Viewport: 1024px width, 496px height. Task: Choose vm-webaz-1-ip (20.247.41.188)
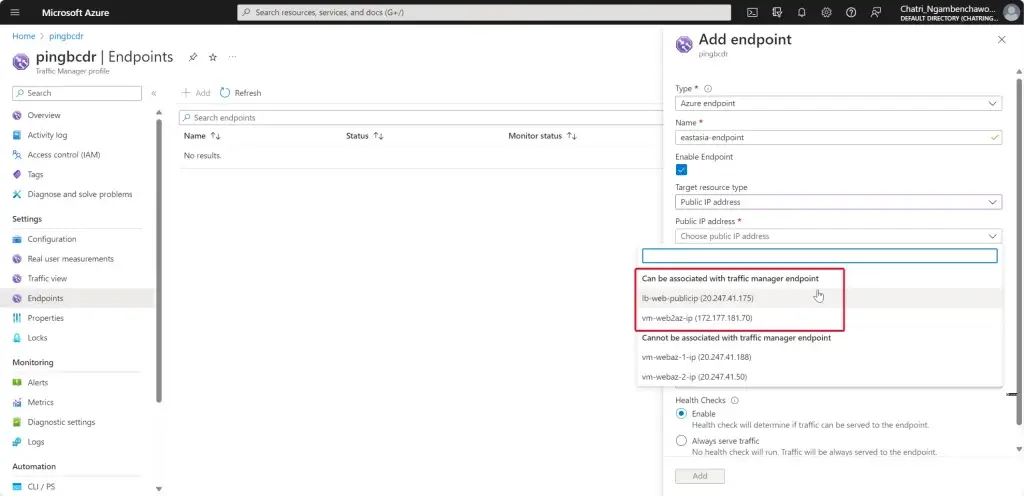coord(820,358)
